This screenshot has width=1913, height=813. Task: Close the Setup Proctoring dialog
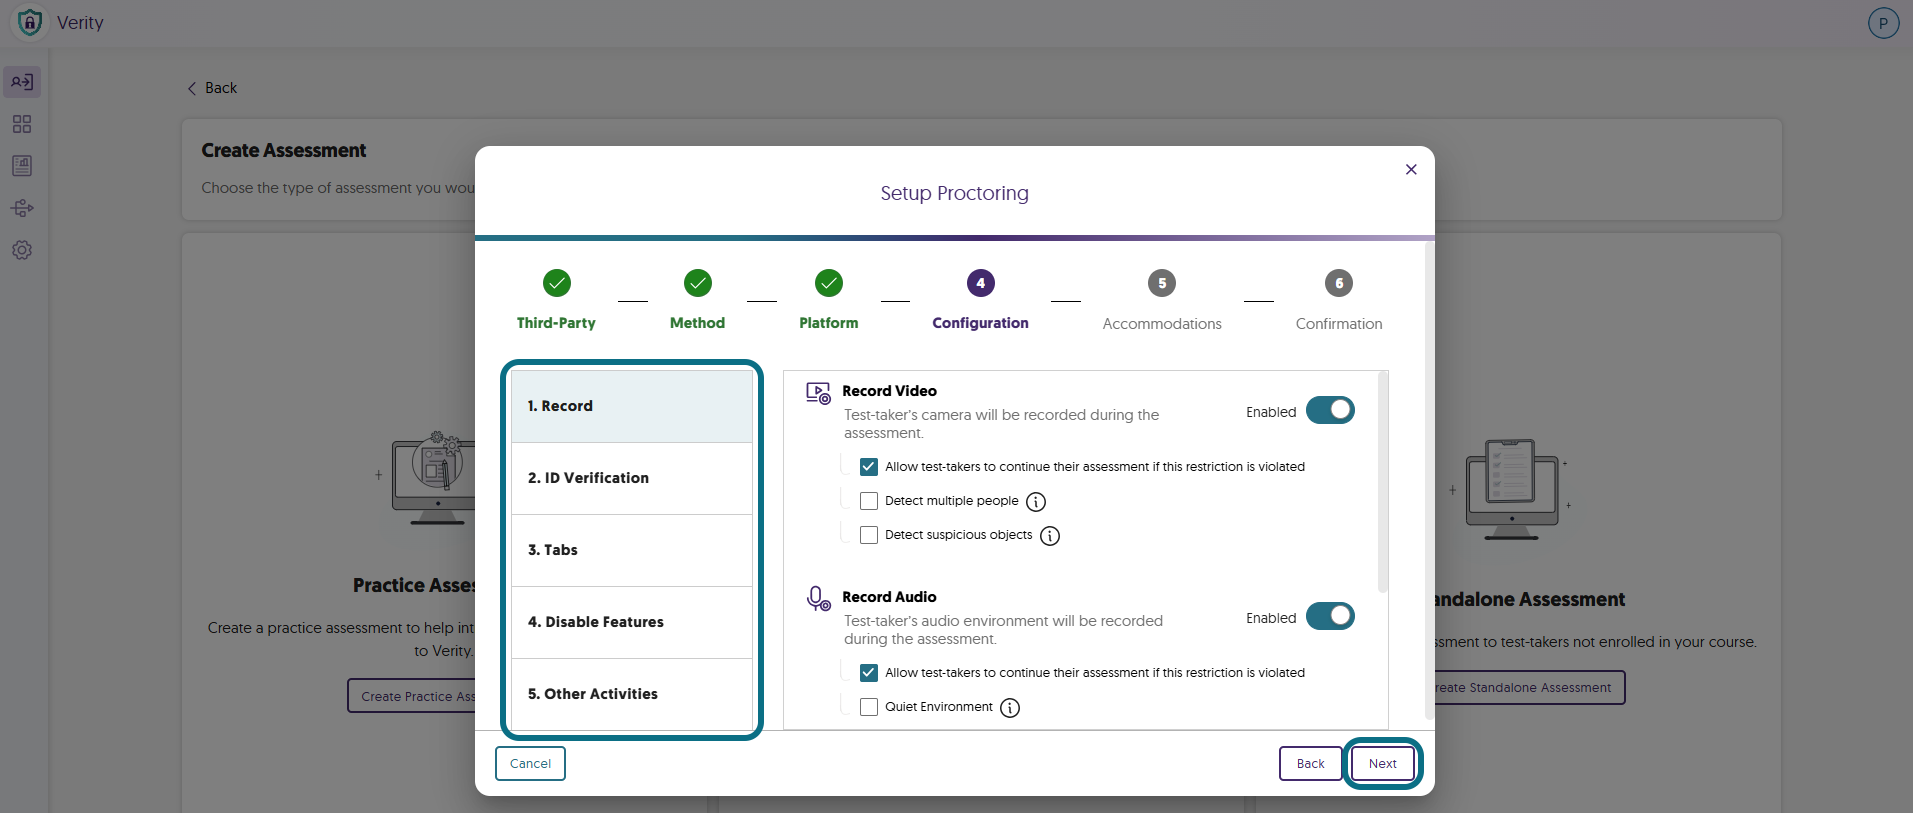(x=1411, y=169)
